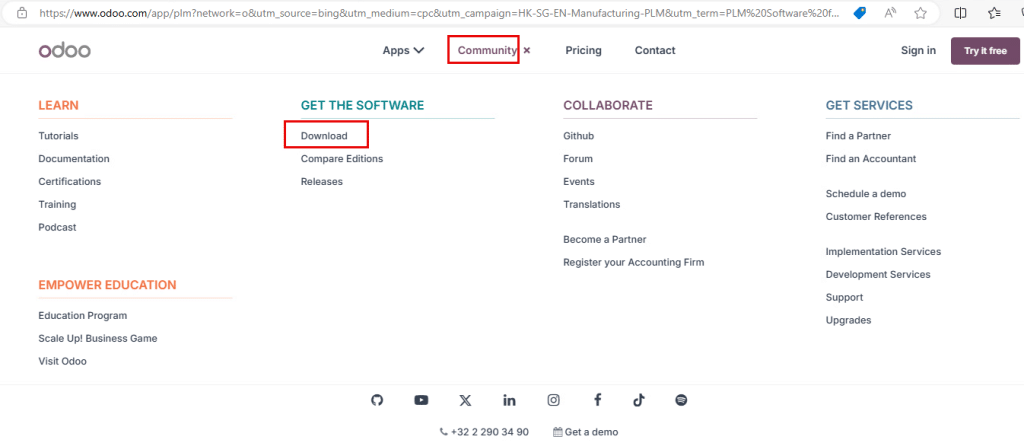Open Implementation Services link

click(884, 252)
